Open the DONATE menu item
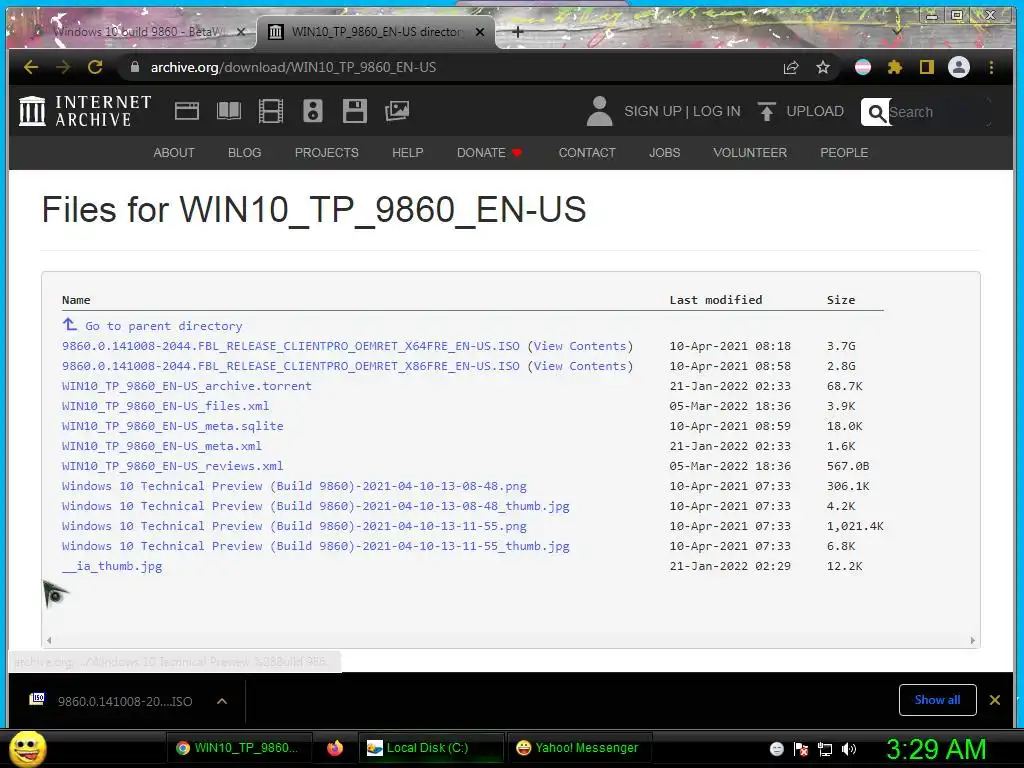Image resolution: width=1024 pixels, height=768 pixels. click(489, 153)
